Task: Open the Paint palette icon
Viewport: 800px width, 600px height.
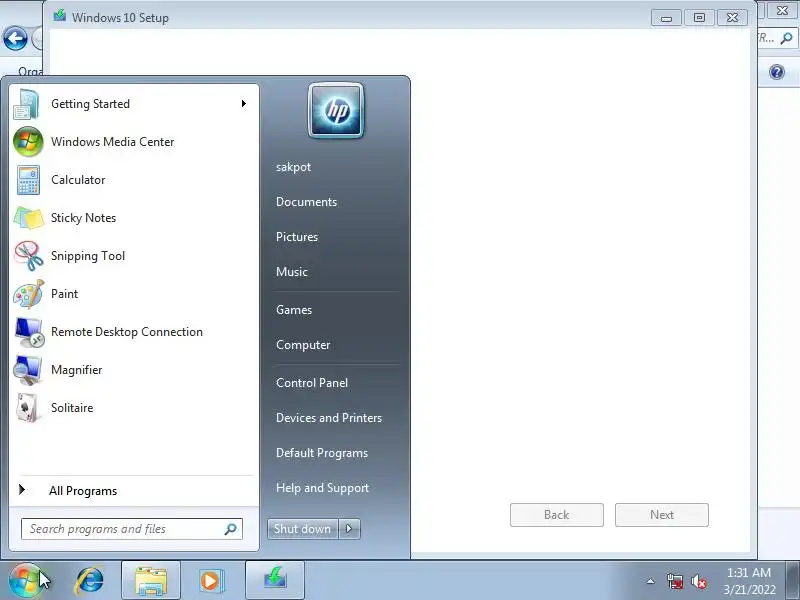Action: (29, 294)
